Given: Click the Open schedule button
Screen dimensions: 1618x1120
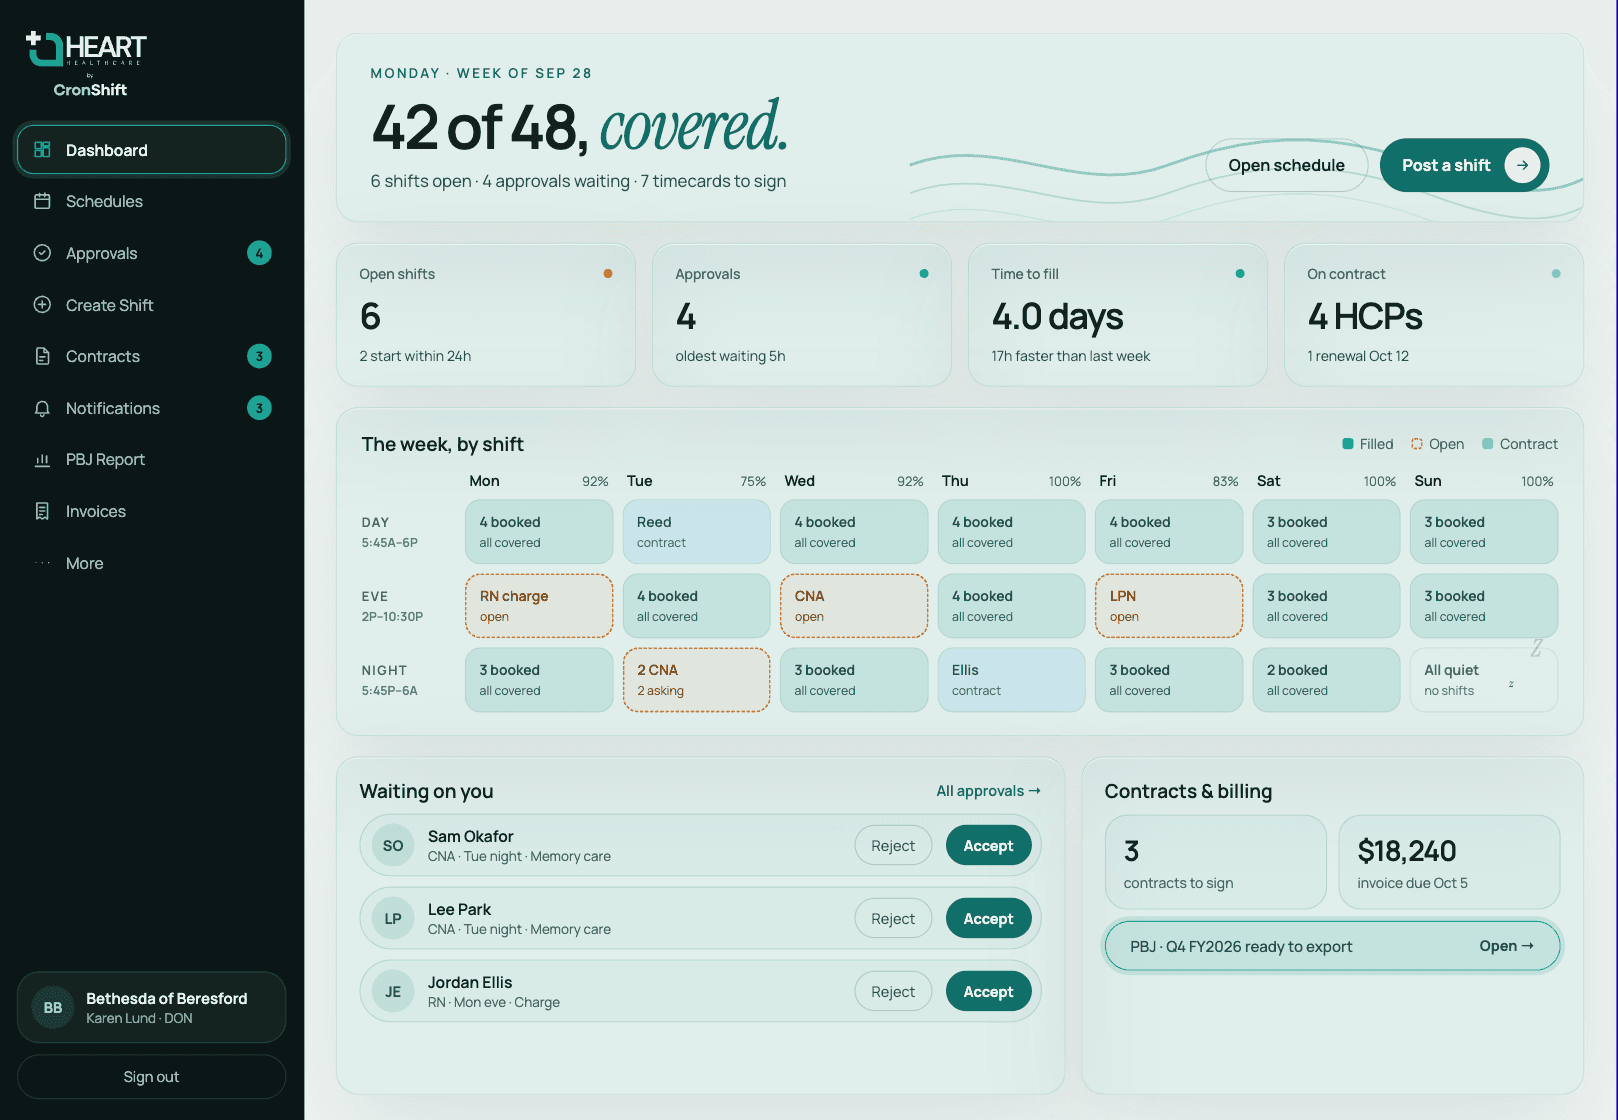Looking at the screenshot, I should click(1286, 165).
